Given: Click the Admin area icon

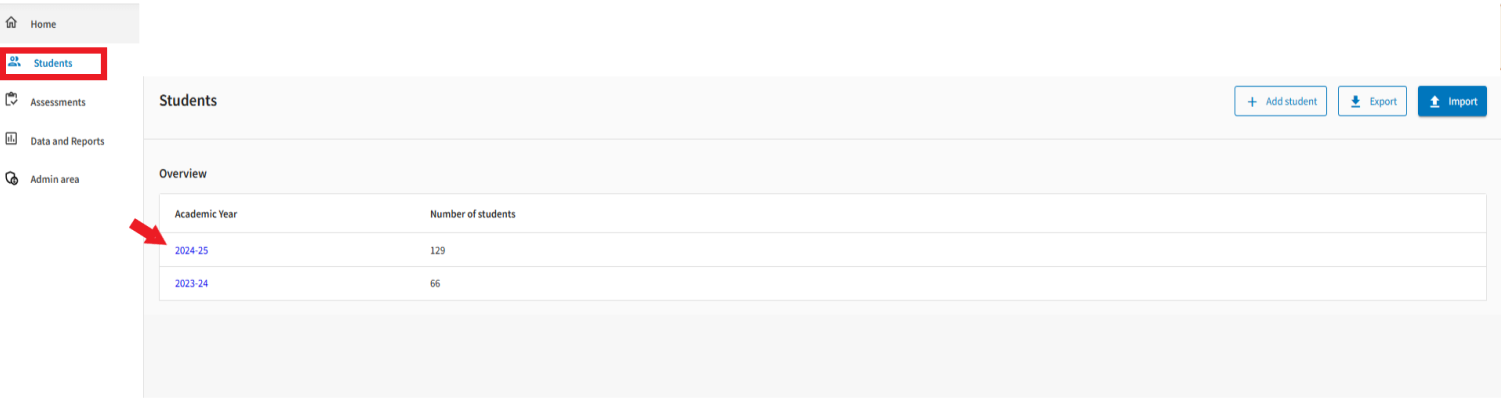Looking at the screenshot, I should (x=12, y=179).
